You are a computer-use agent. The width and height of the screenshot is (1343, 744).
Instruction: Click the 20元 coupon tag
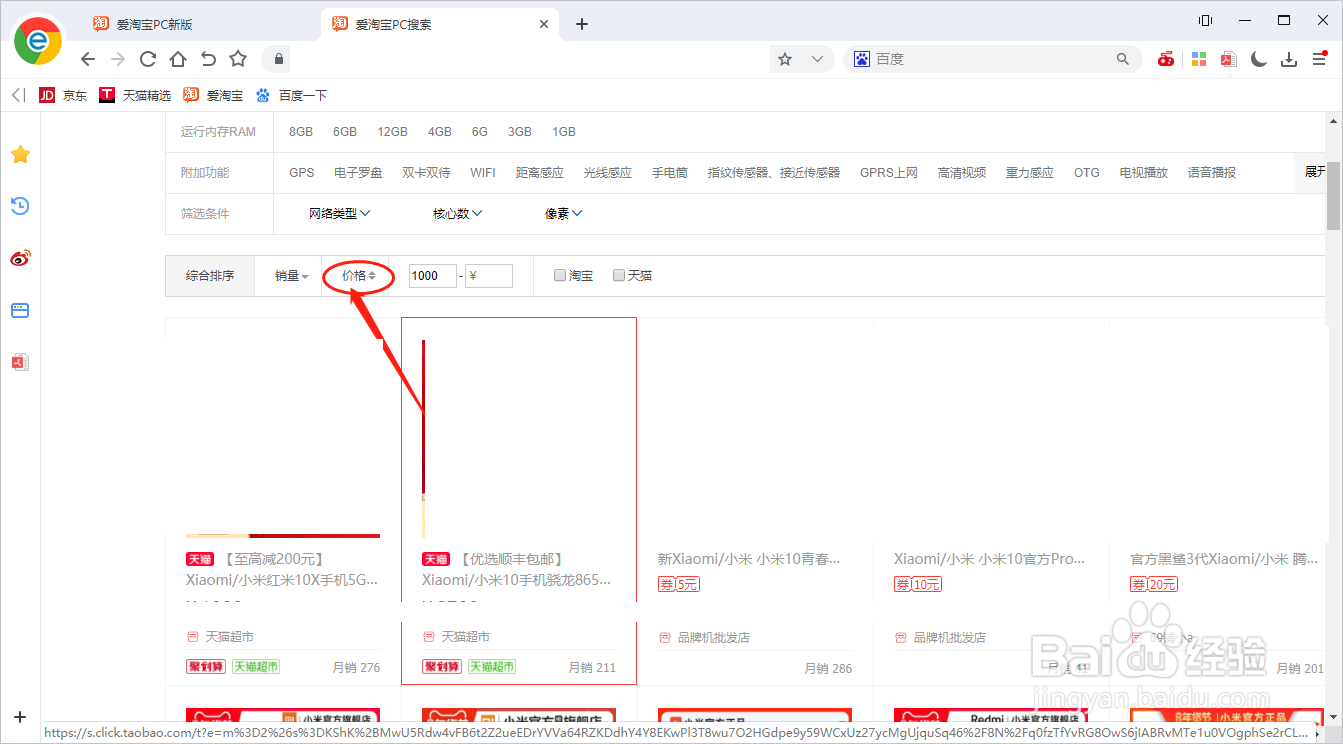1154,584
